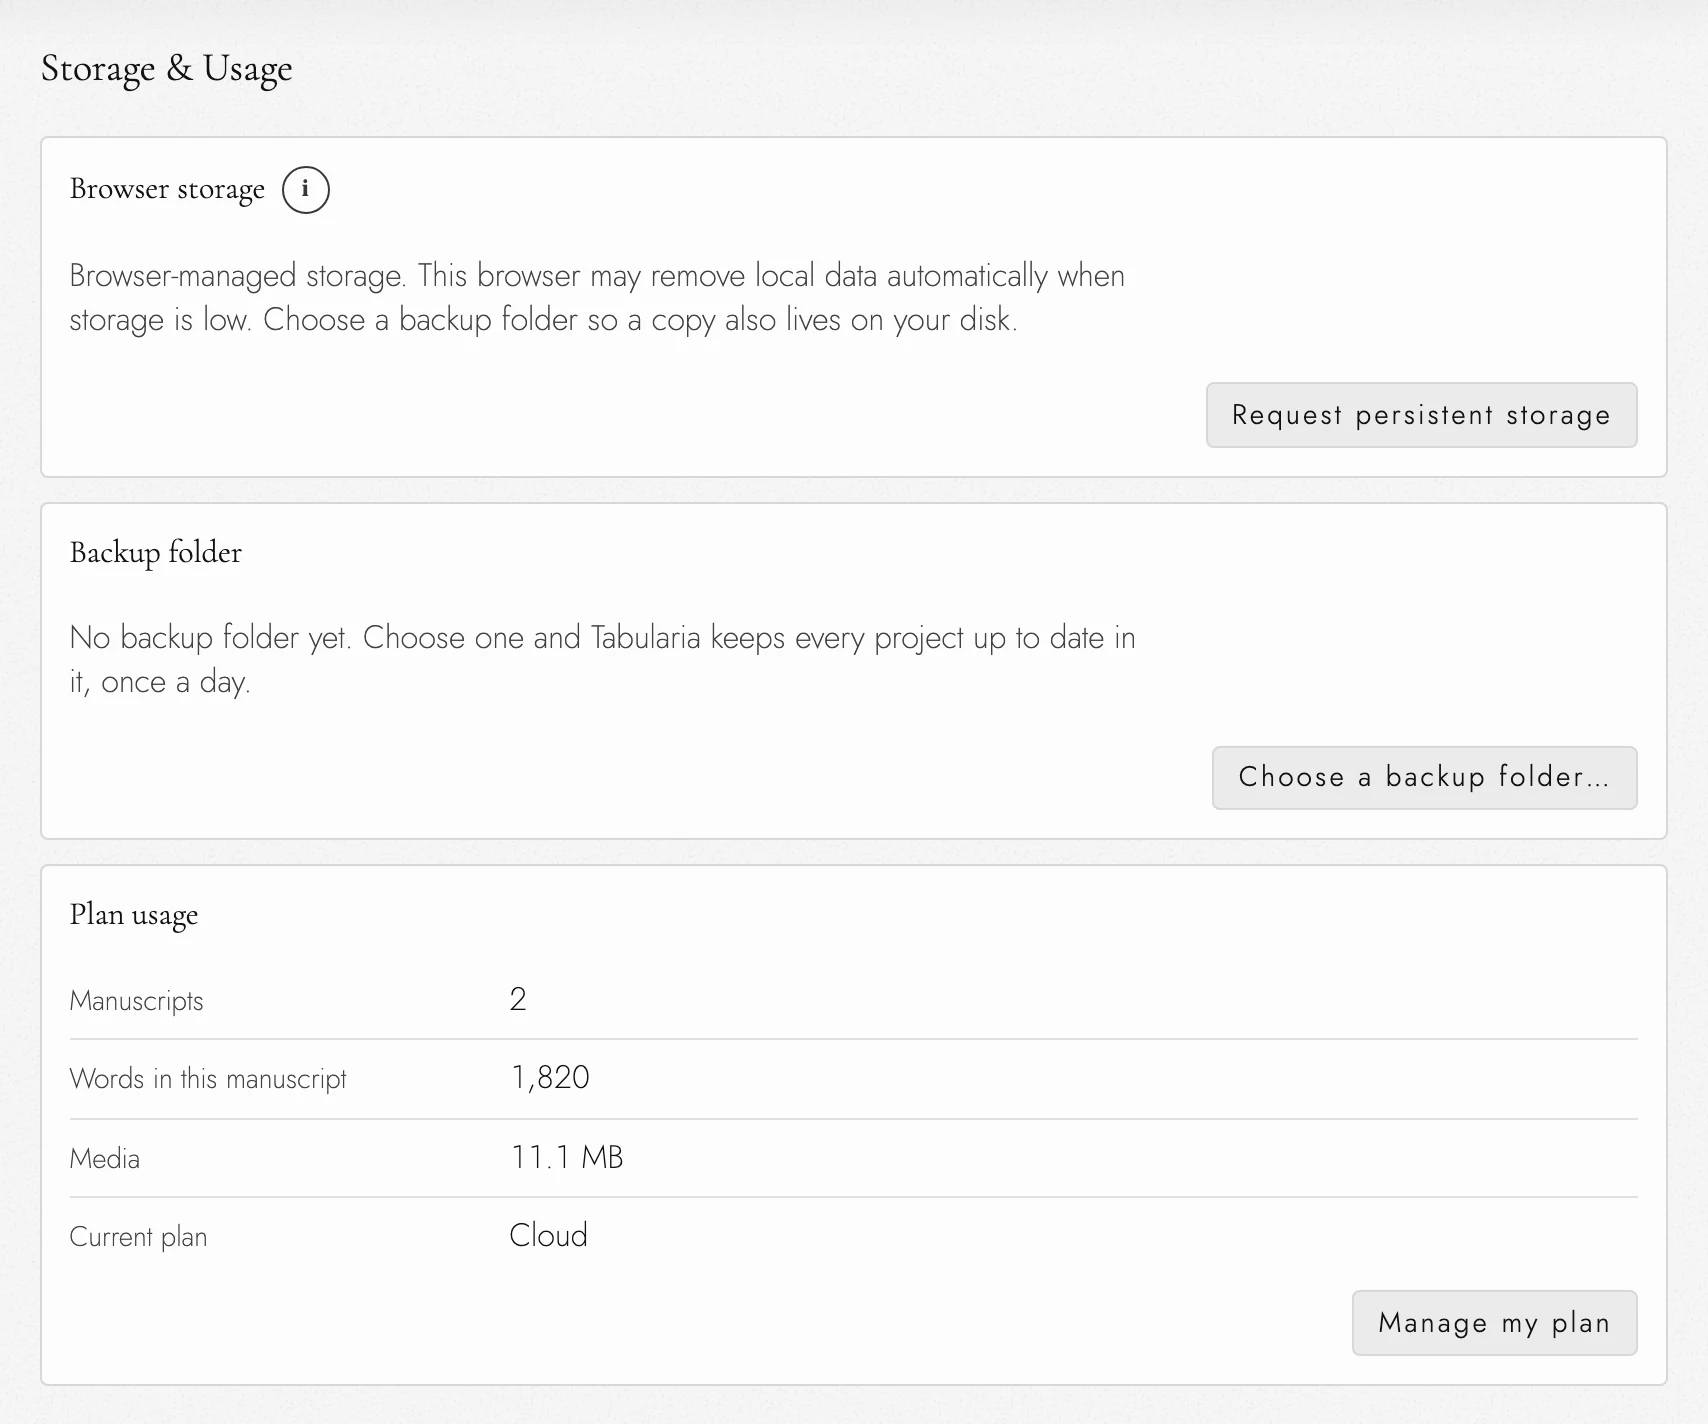The height and width of the screenshot is (1424, 1708).
Task: Select the Manuscripts count value 2
Action: point(518,999)
